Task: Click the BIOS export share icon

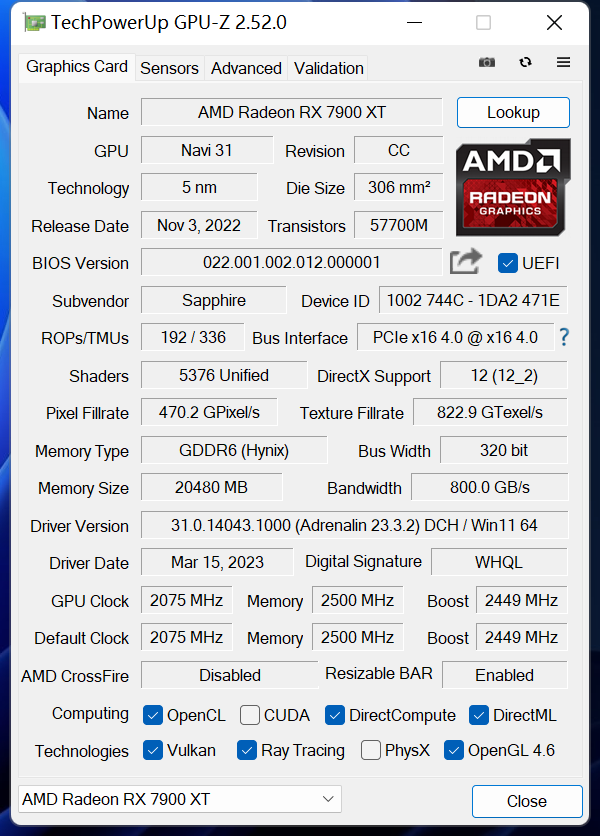Action: click(x=465, y=262)
